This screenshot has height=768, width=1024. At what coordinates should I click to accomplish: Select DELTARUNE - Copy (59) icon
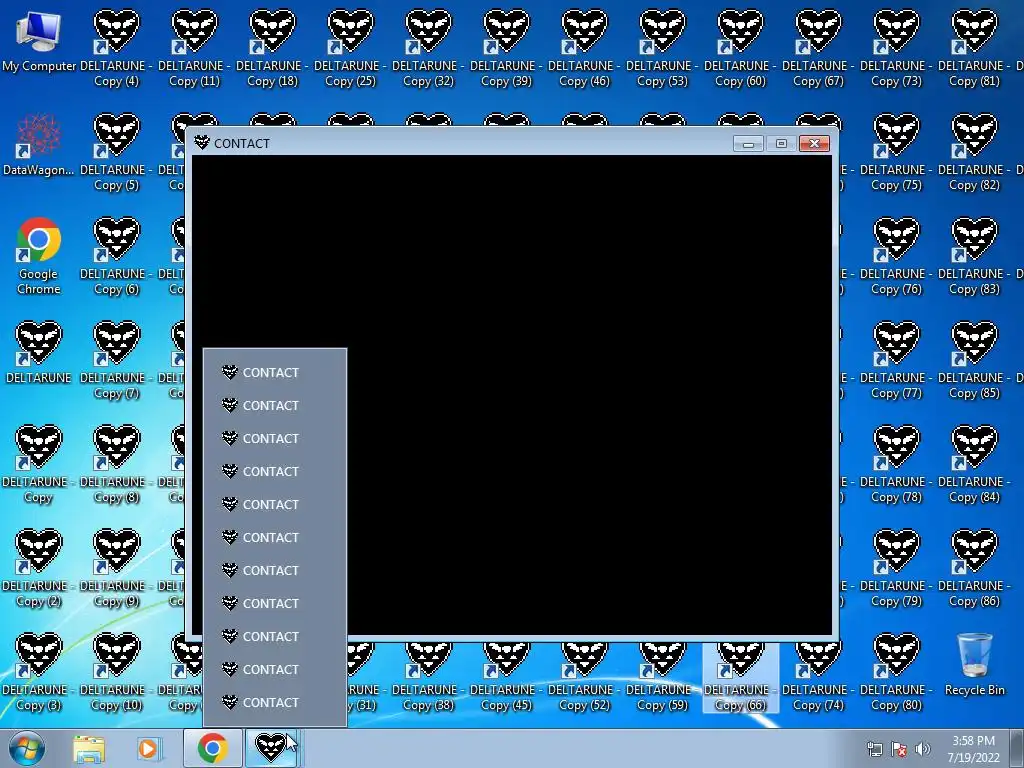[x=662, y=677]
